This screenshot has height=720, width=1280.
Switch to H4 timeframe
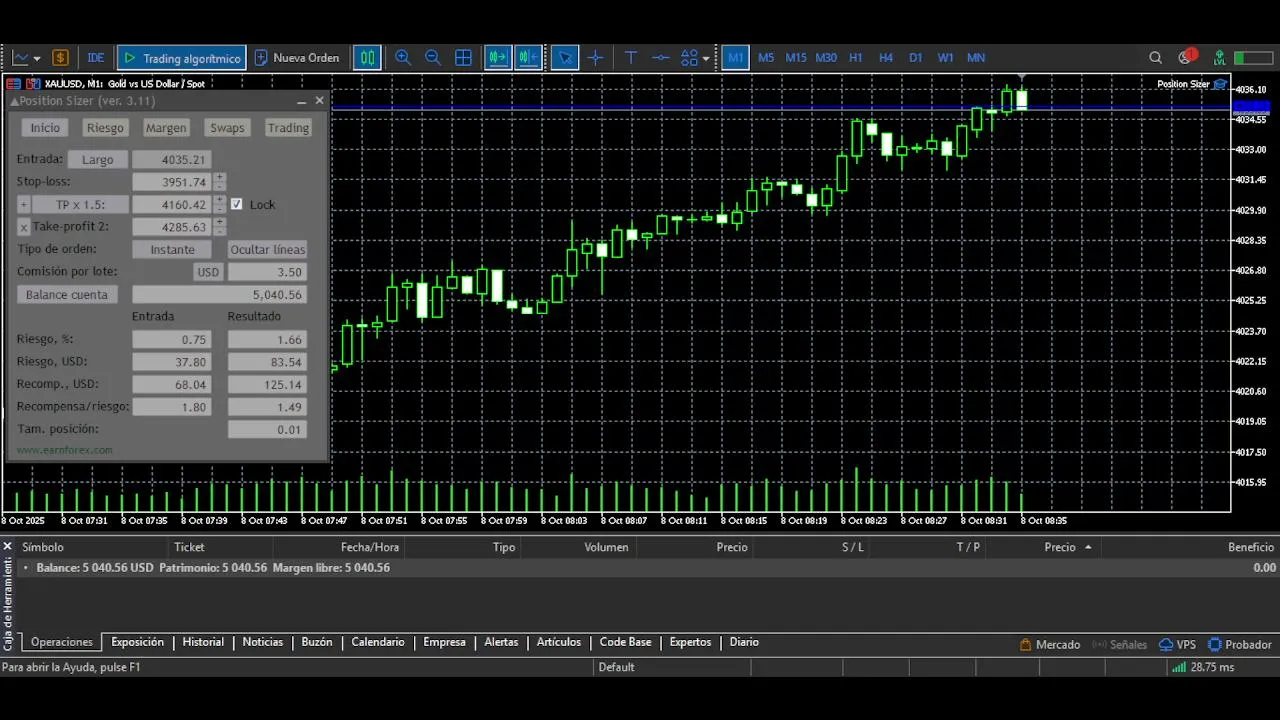pyautogui.click(x=886, y=58)
